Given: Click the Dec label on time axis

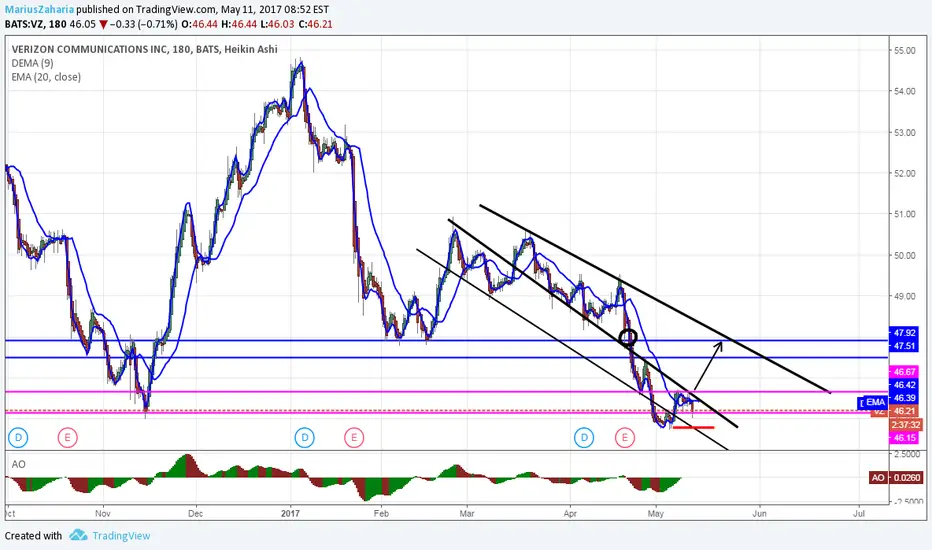Looking at the screenshot, I should [x=196, y=513].
